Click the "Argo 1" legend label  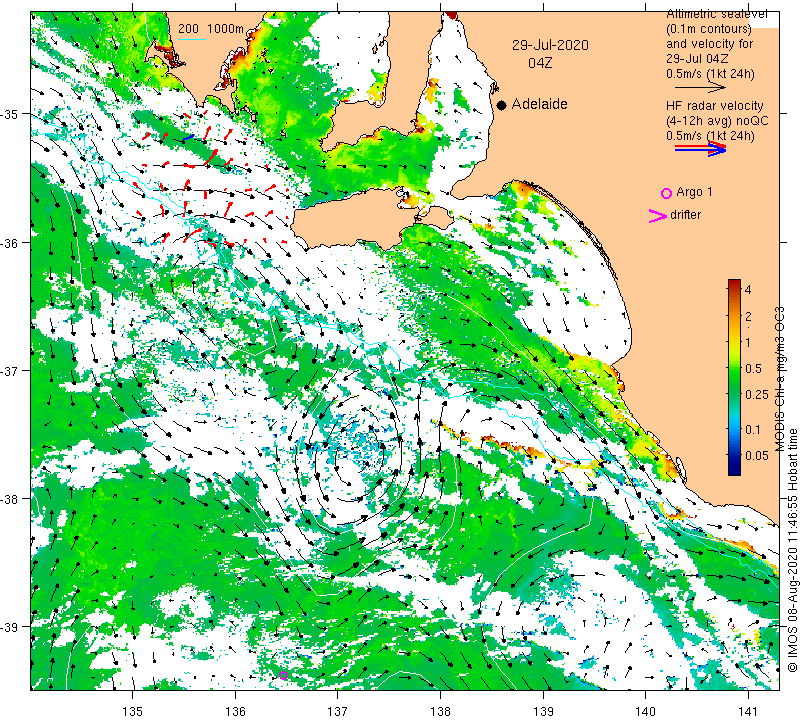point(694,192)
